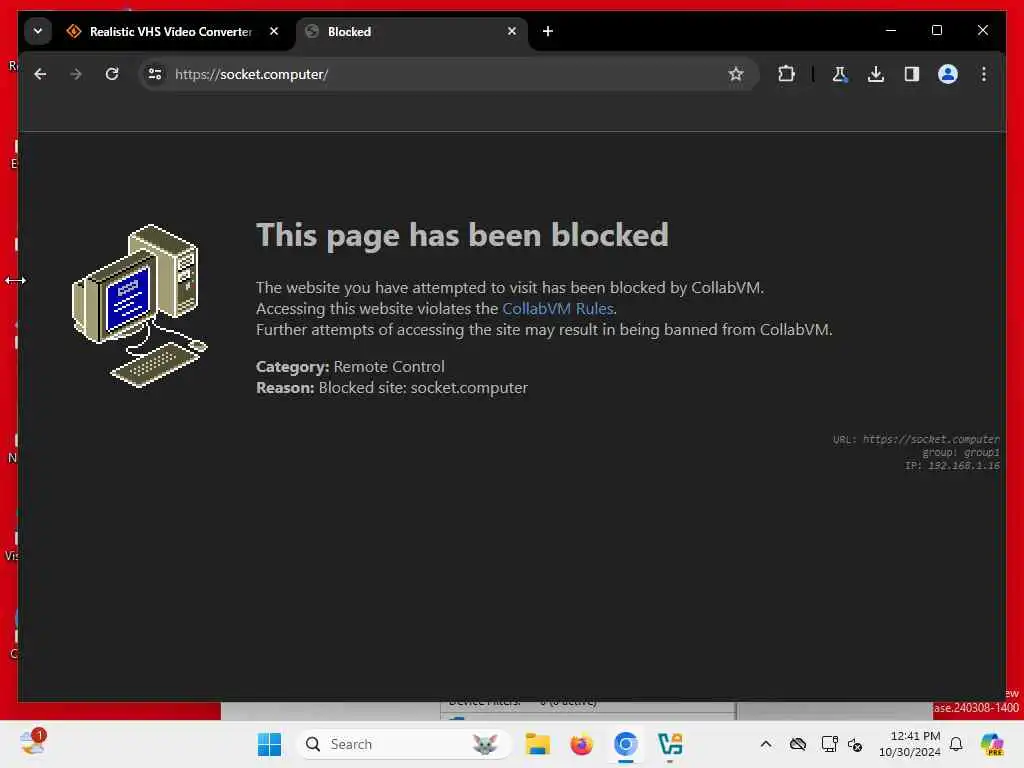Reload the current page
Viewport: 1024px width, 768px height.
(x=112, y=74)
